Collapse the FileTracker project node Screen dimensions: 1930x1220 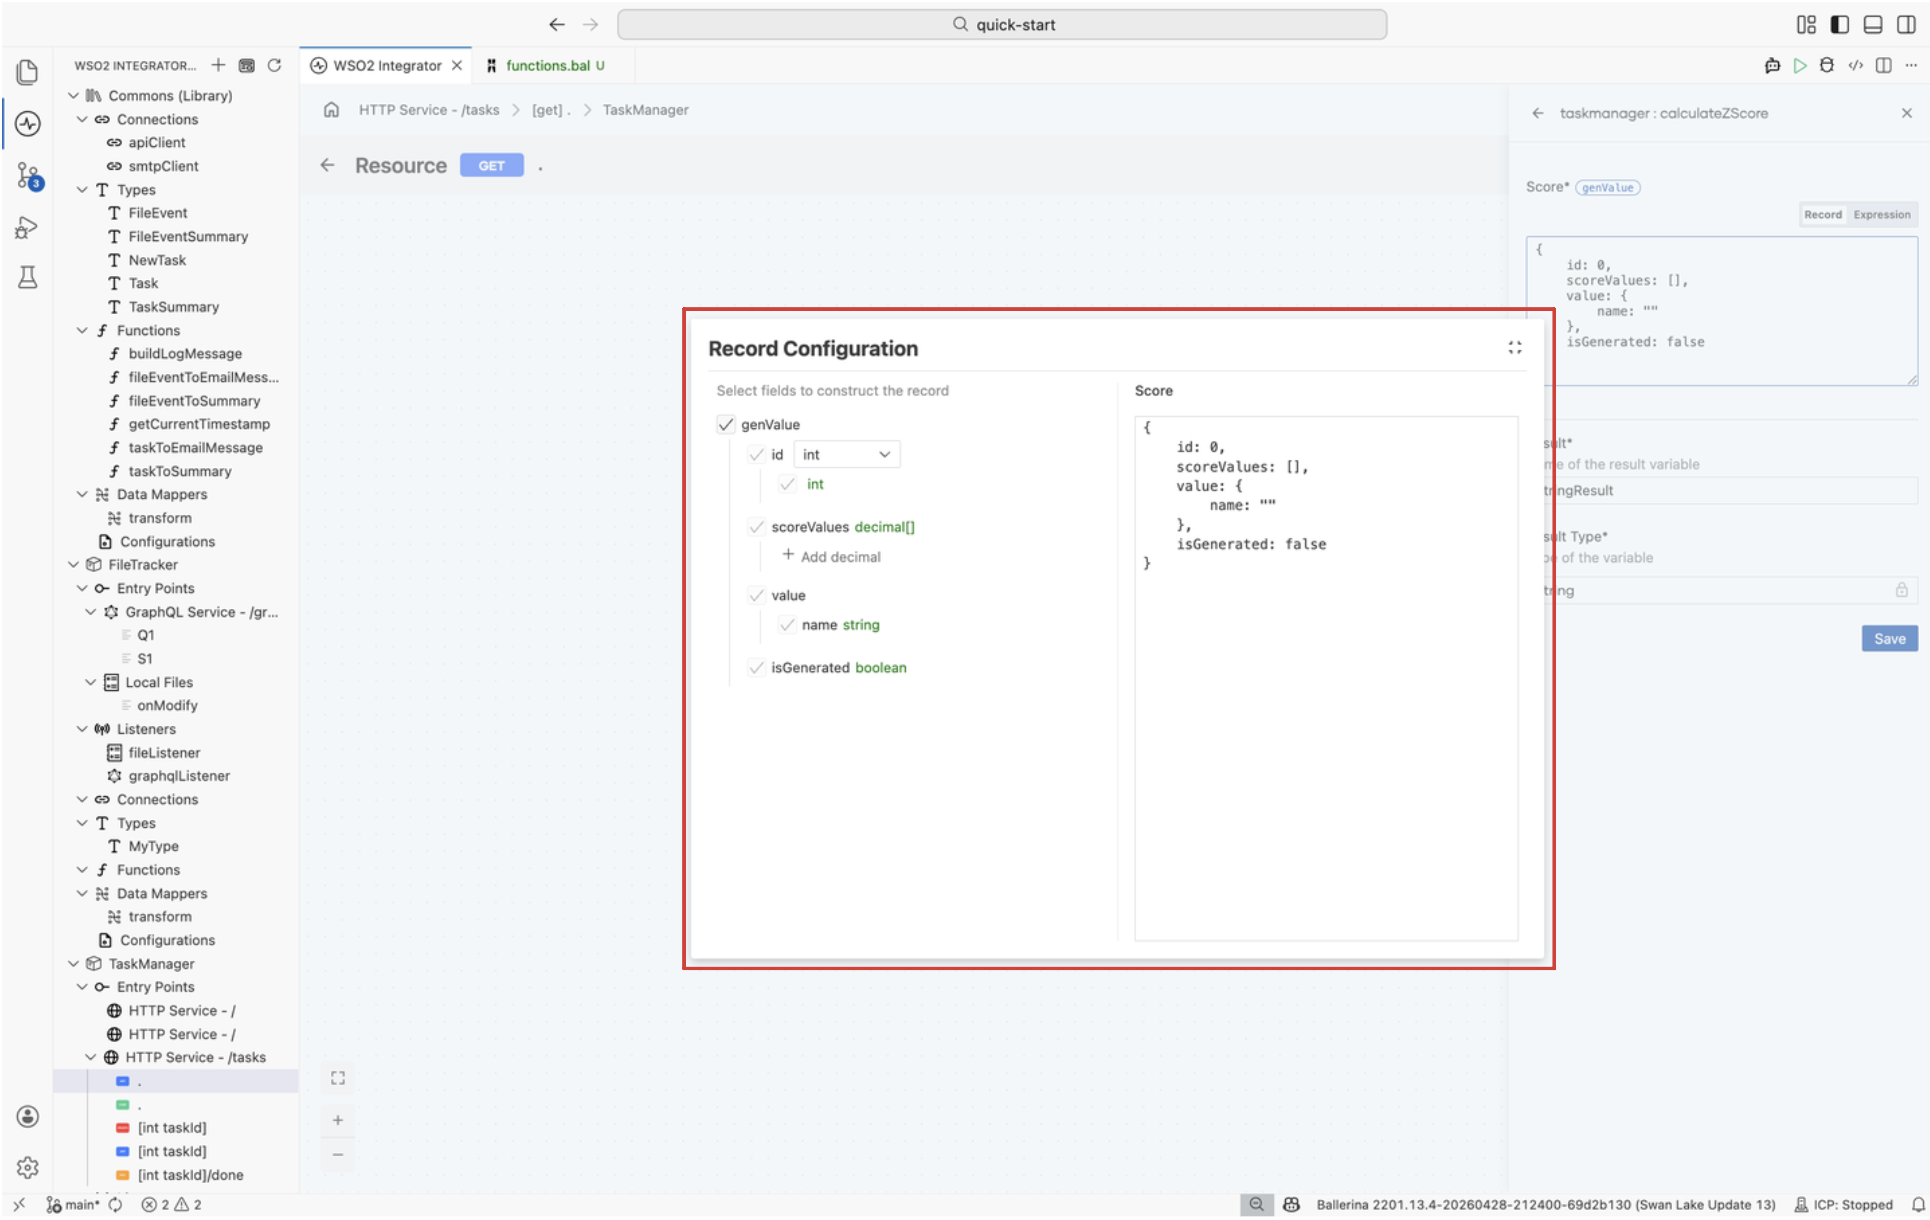tap(73, 565)
